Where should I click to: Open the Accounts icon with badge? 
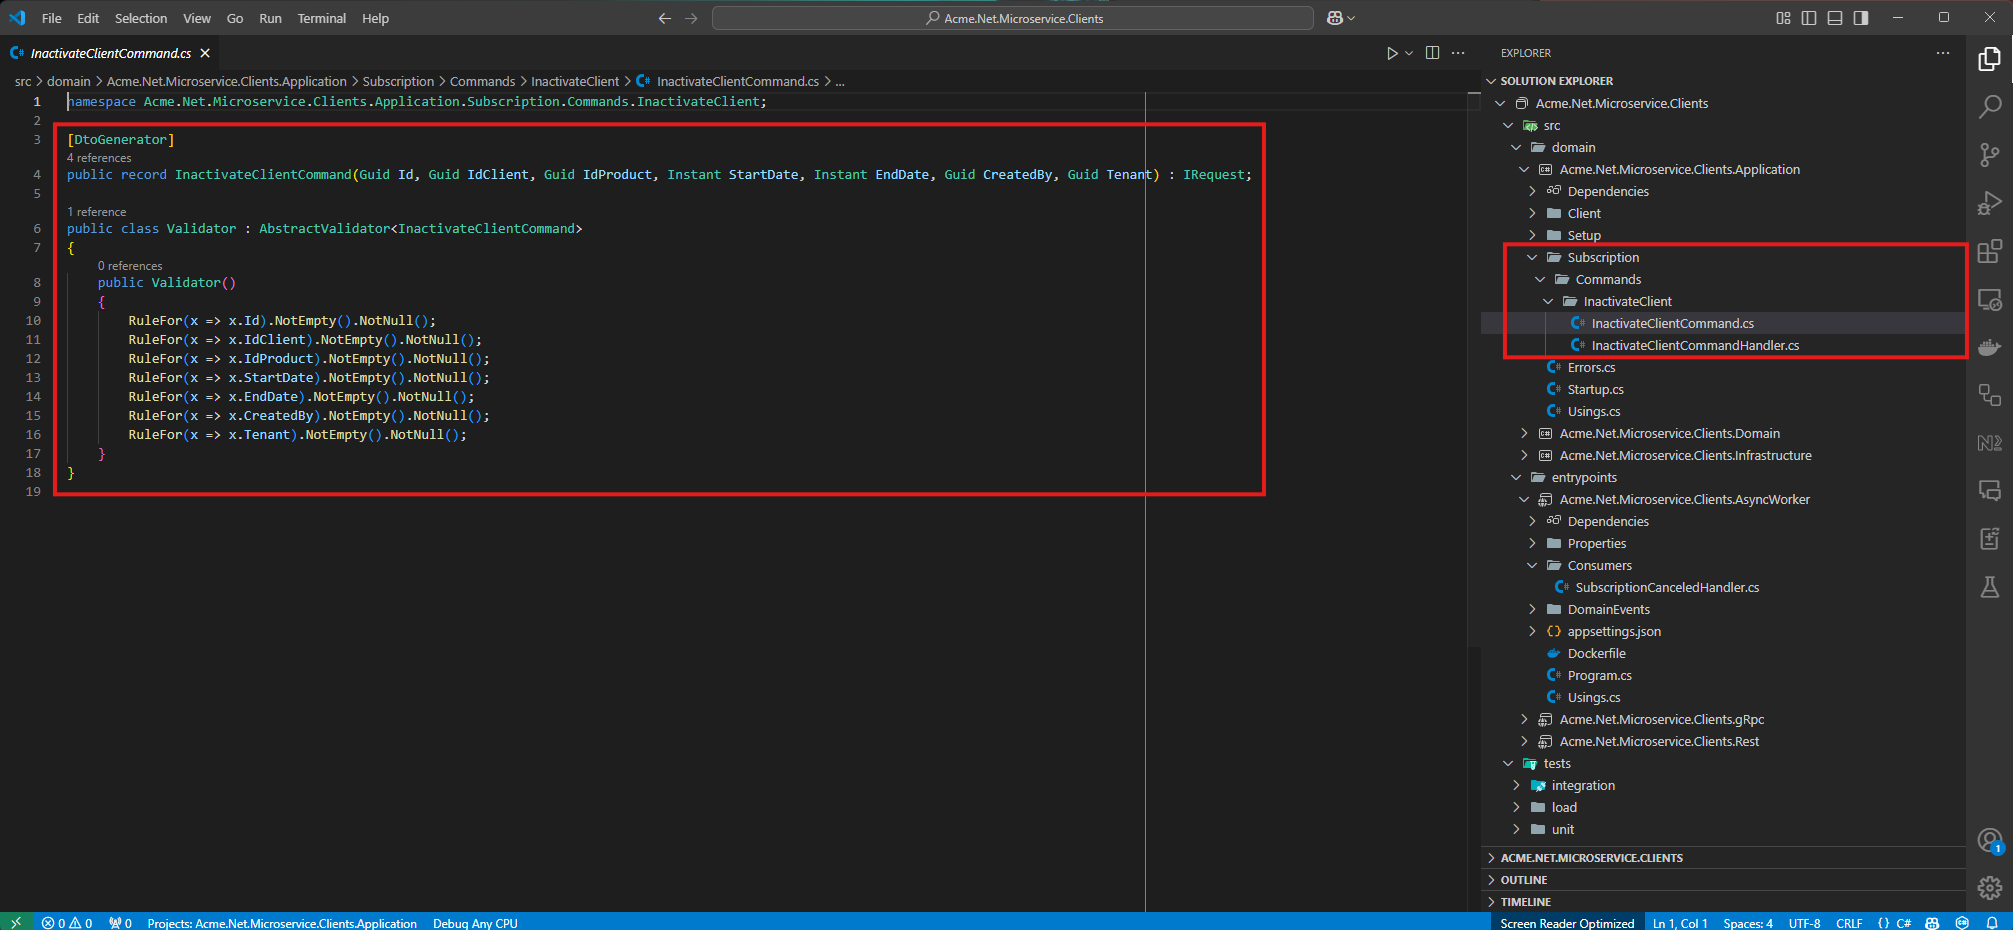point(1990,840)
